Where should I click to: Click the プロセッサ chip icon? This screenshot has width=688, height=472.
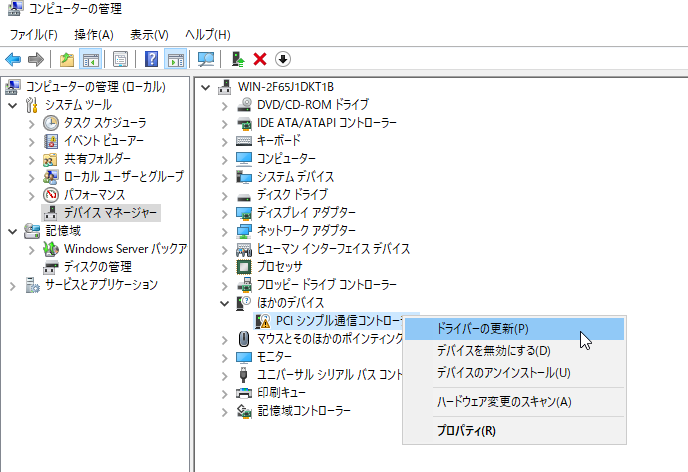244,267
